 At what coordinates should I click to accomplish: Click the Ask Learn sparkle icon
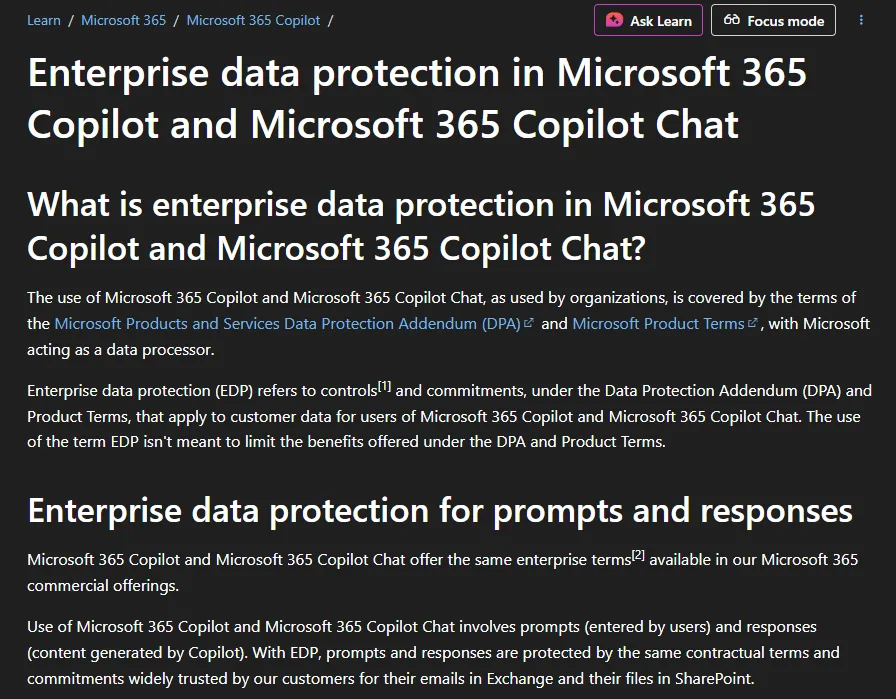614,21
